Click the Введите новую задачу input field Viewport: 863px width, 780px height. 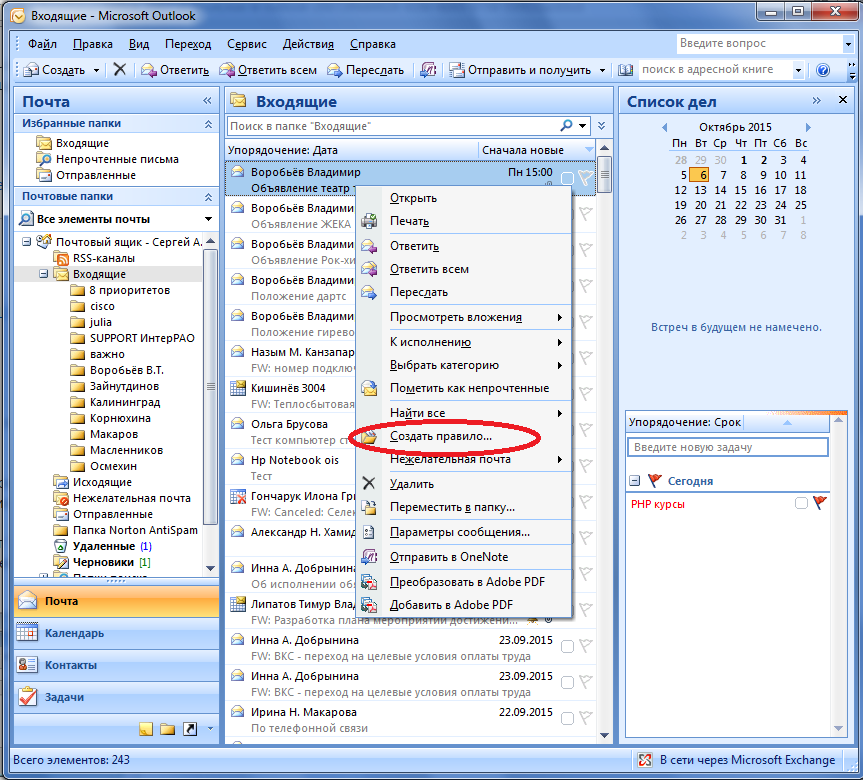[727, 447]
